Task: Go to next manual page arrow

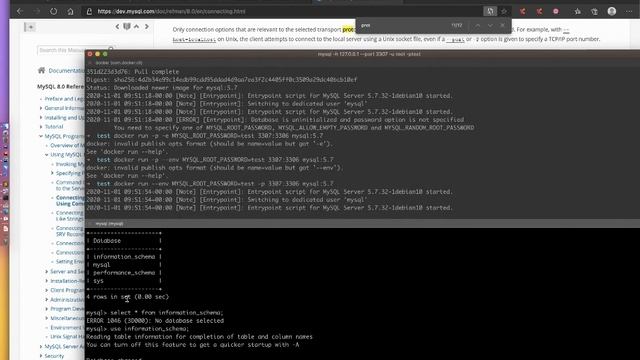Action: pyautogui.click(x=147, y=27)
